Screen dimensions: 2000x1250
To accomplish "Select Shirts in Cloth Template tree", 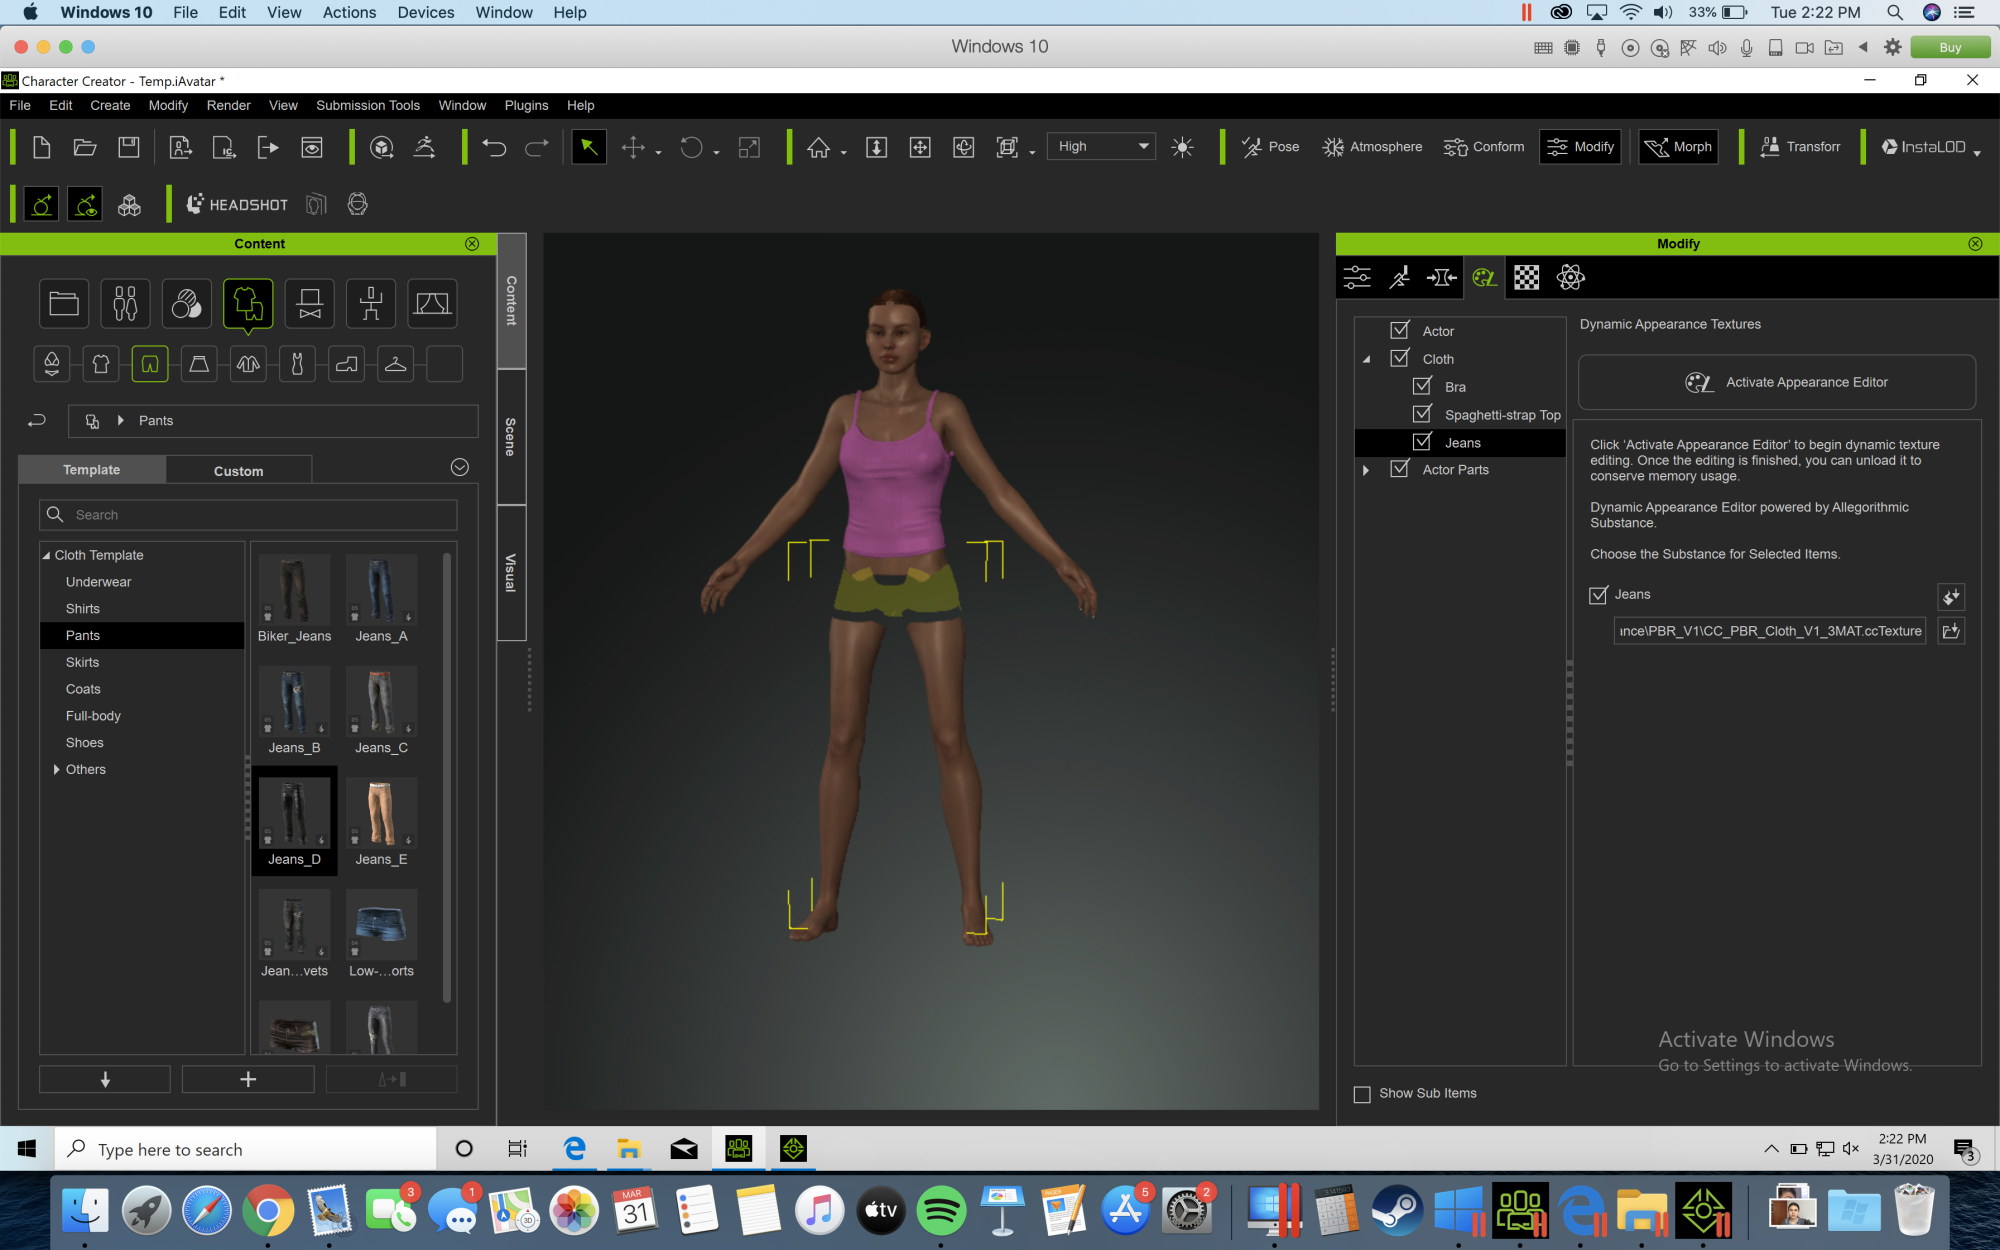I will click(x=83, y=608).
